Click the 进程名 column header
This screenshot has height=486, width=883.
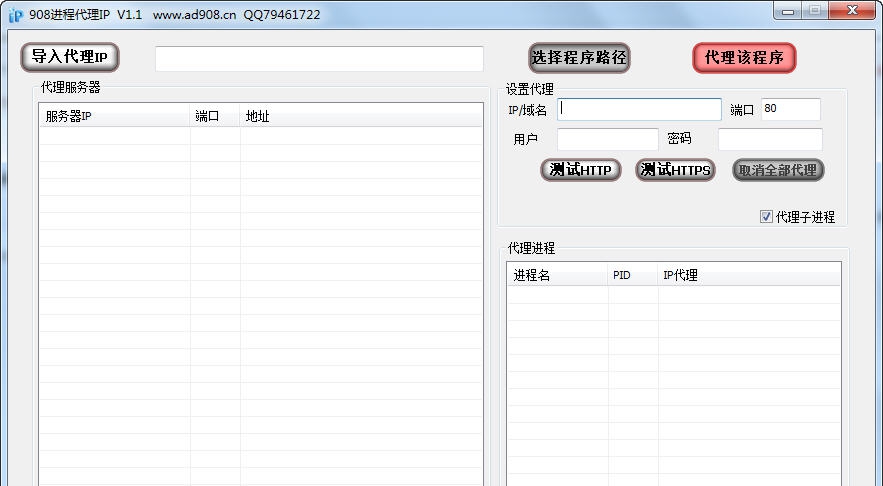point(558,275)
